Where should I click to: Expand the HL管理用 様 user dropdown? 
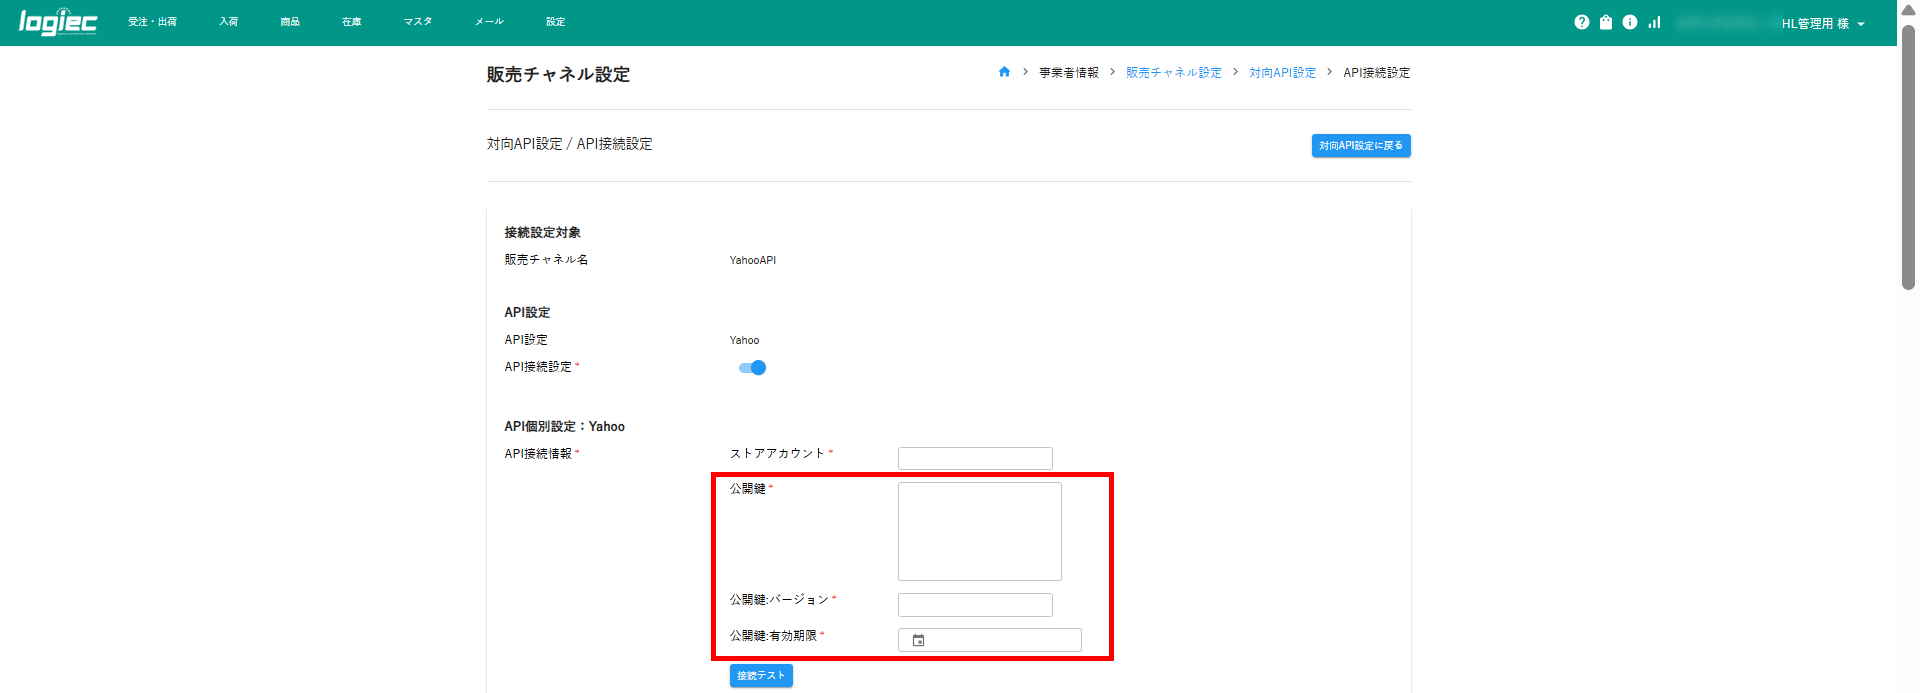(1822, 23)
